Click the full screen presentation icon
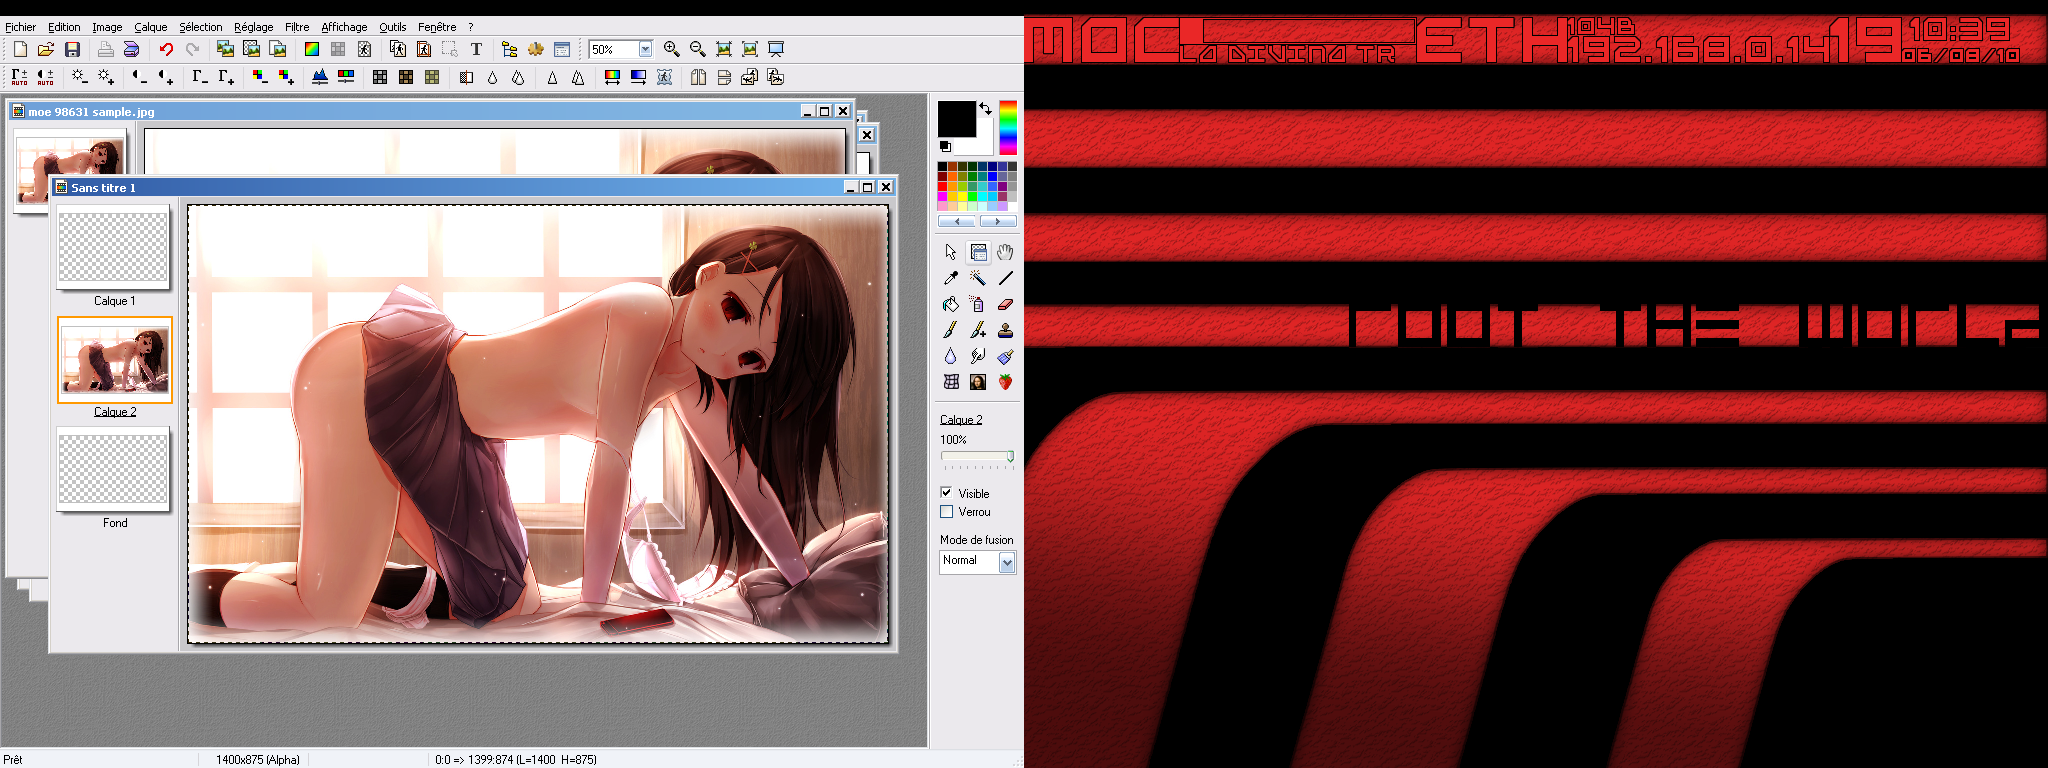The image size is (2048, 768). 776,49
